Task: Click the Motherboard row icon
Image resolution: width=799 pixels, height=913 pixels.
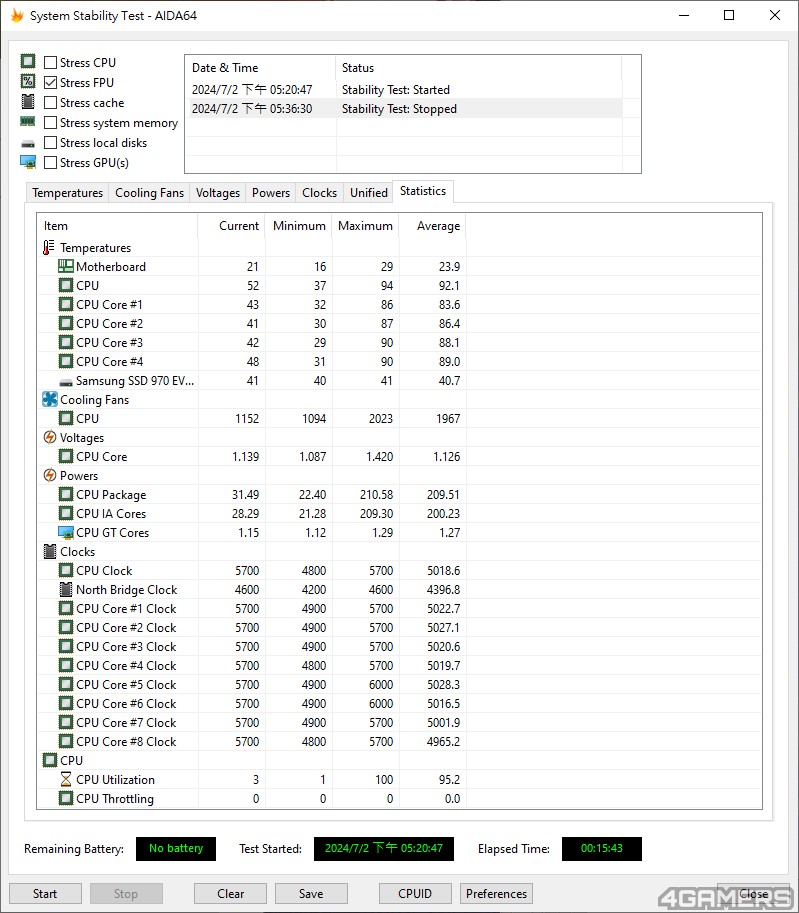Action: [66, 267]
